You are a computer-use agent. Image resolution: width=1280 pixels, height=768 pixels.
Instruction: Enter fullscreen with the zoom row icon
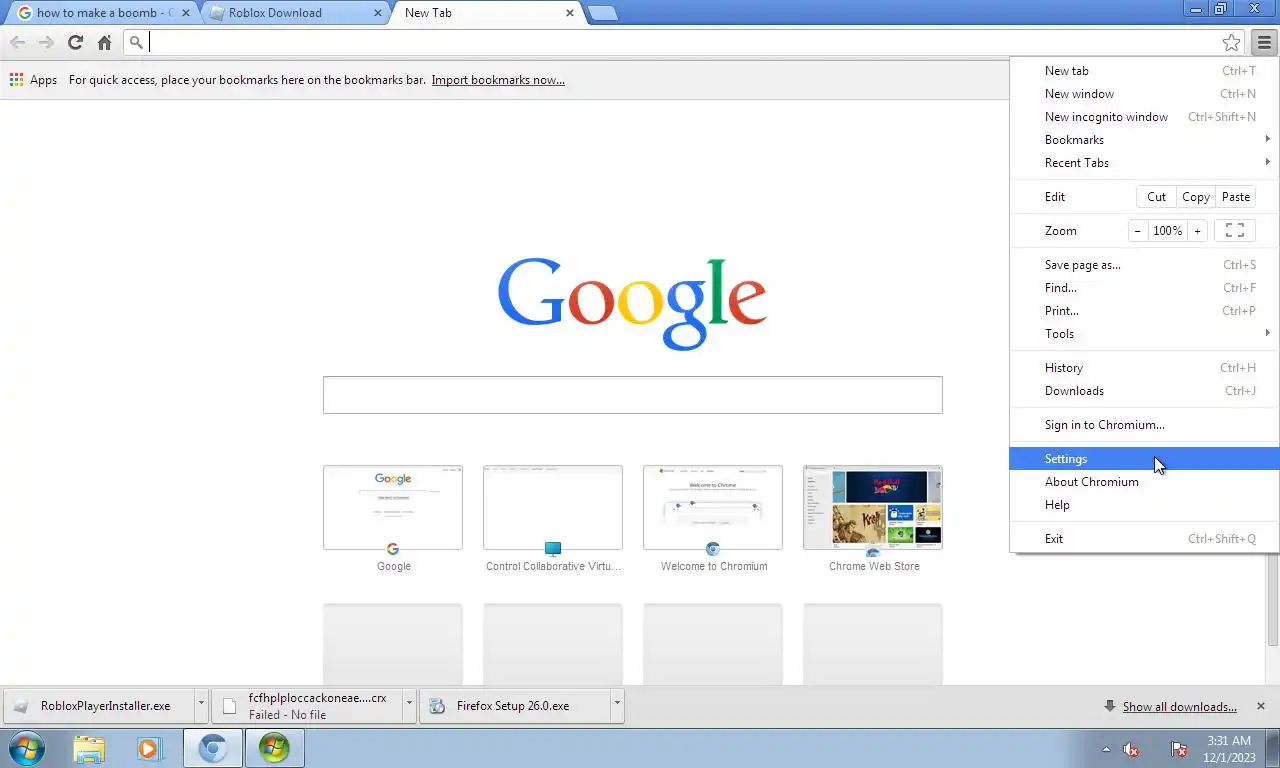tap(1235, 231)
